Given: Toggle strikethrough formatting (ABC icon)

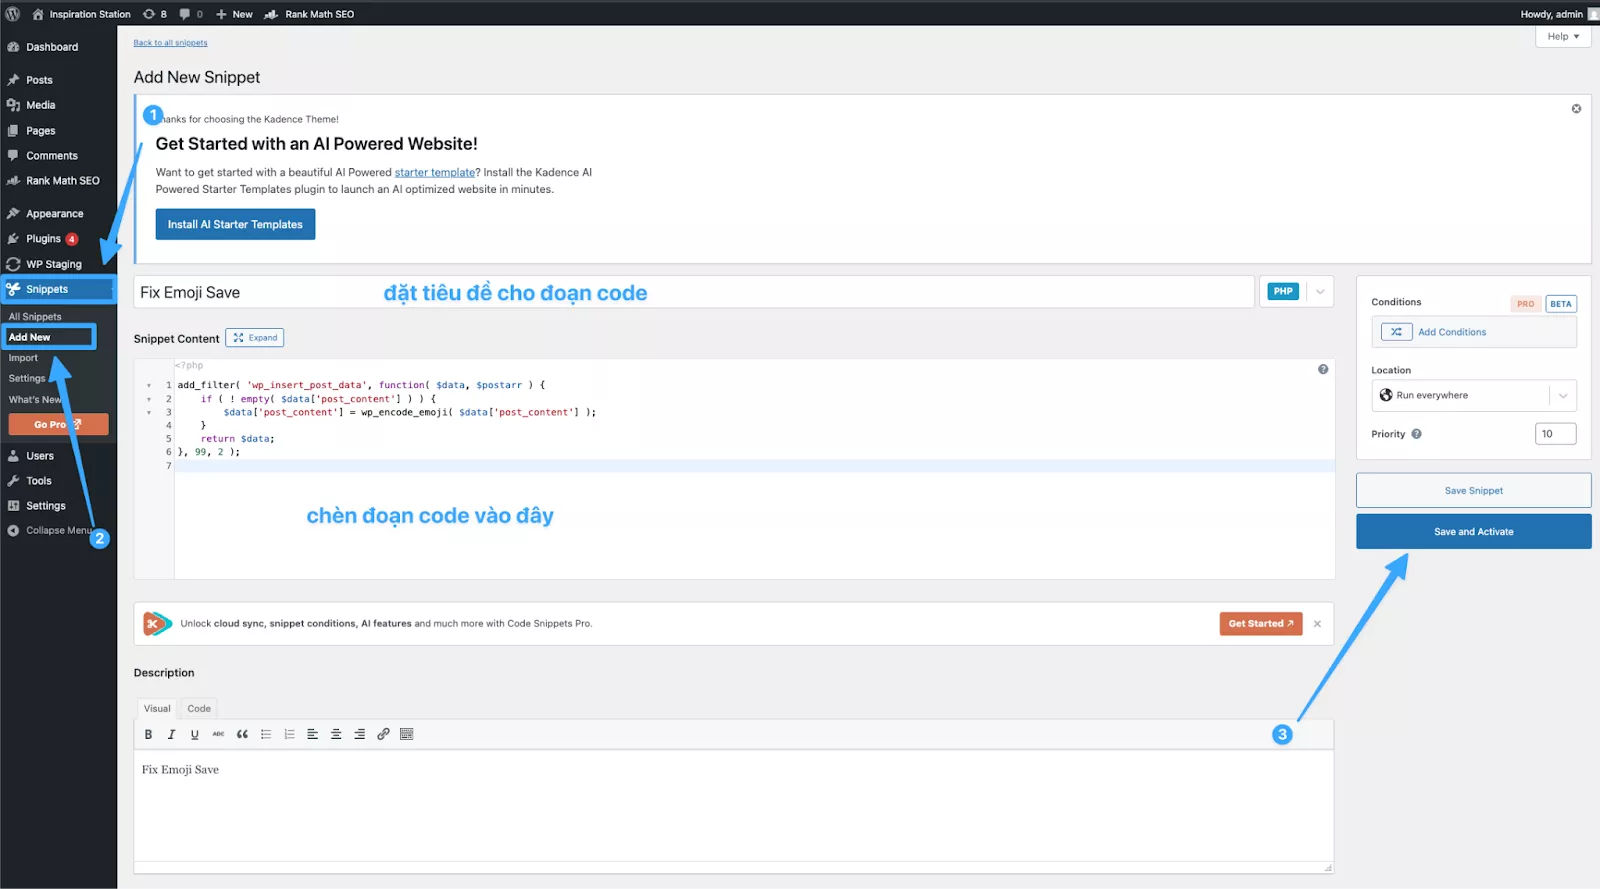Looking at the screenshot, I should tap(218, 734).
